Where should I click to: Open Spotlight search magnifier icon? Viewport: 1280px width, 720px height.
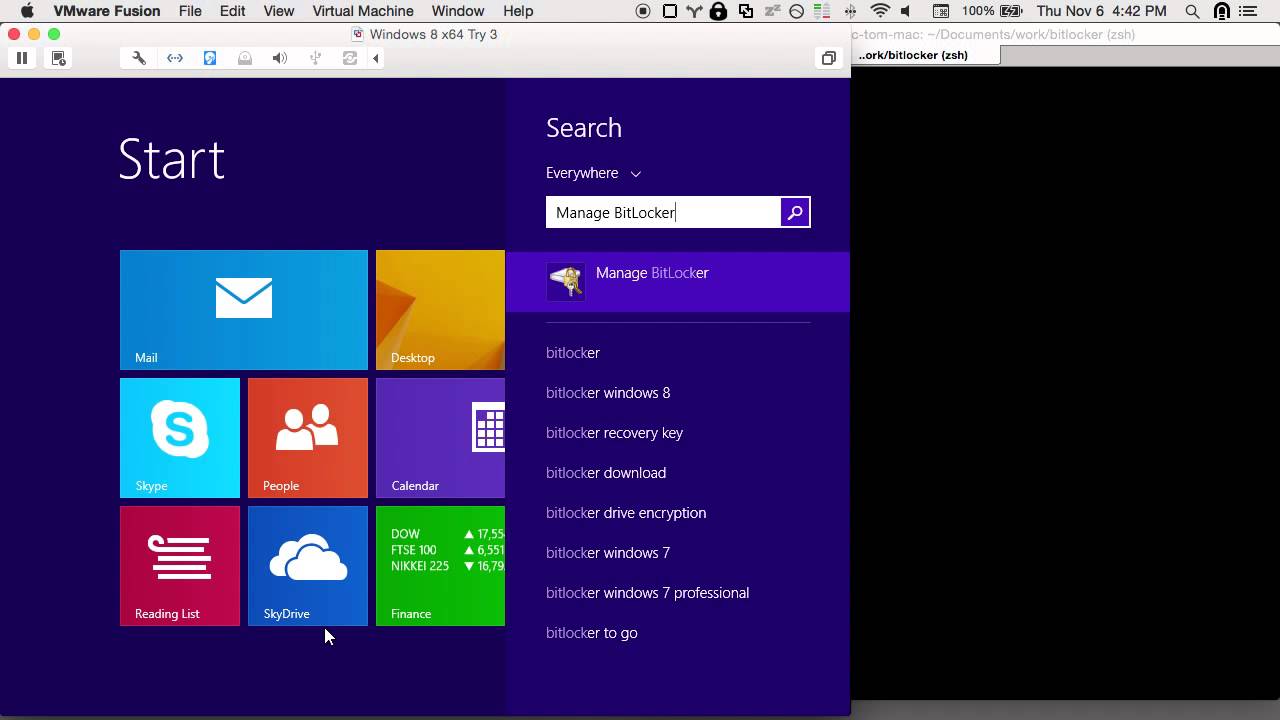click(1192, 11)
